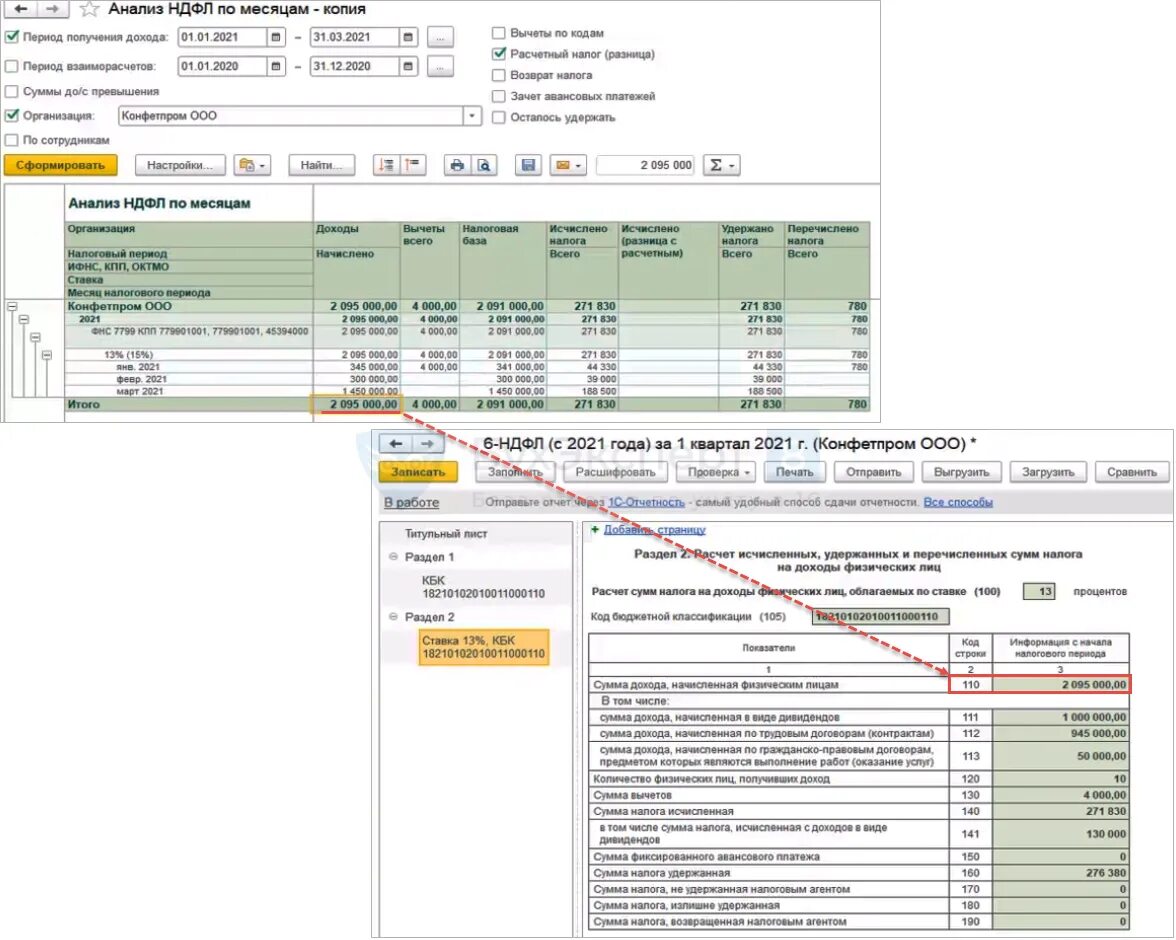
Task: Collapse the Конфетпром ООО report group
Action: coord(12,307)
